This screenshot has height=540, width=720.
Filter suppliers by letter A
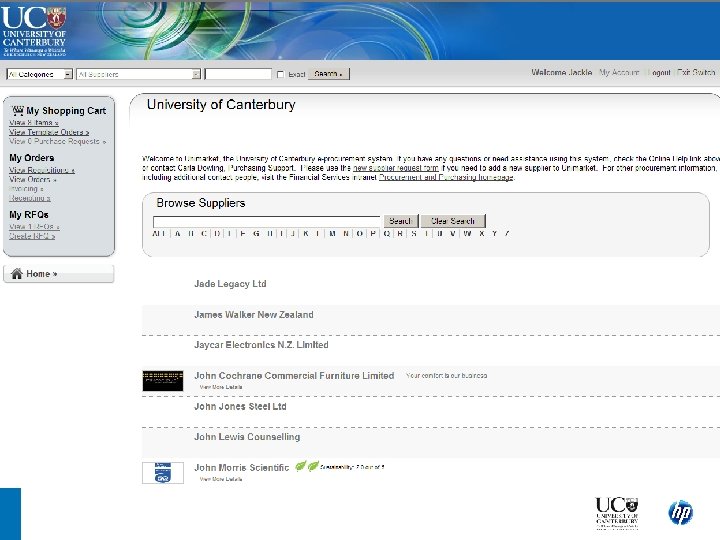(x=178, y=233)
